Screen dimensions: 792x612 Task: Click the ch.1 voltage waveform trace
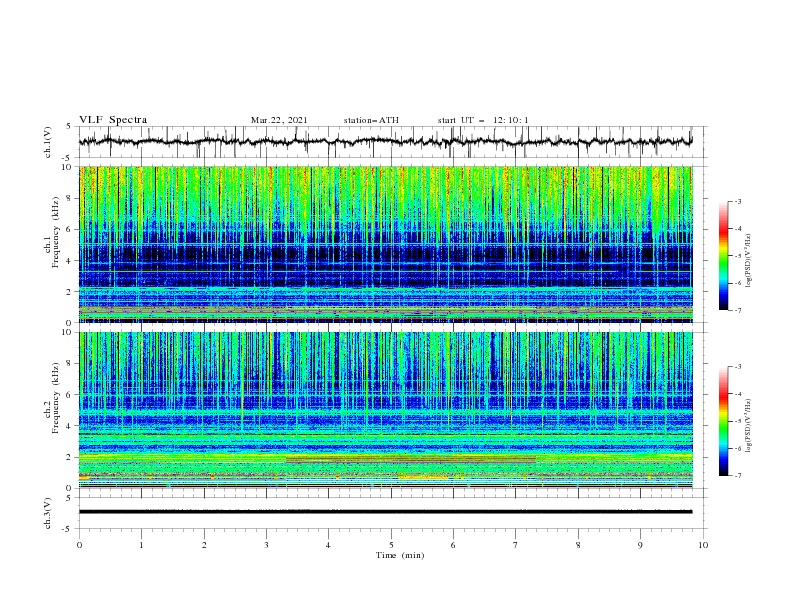(x=385, y=142)
